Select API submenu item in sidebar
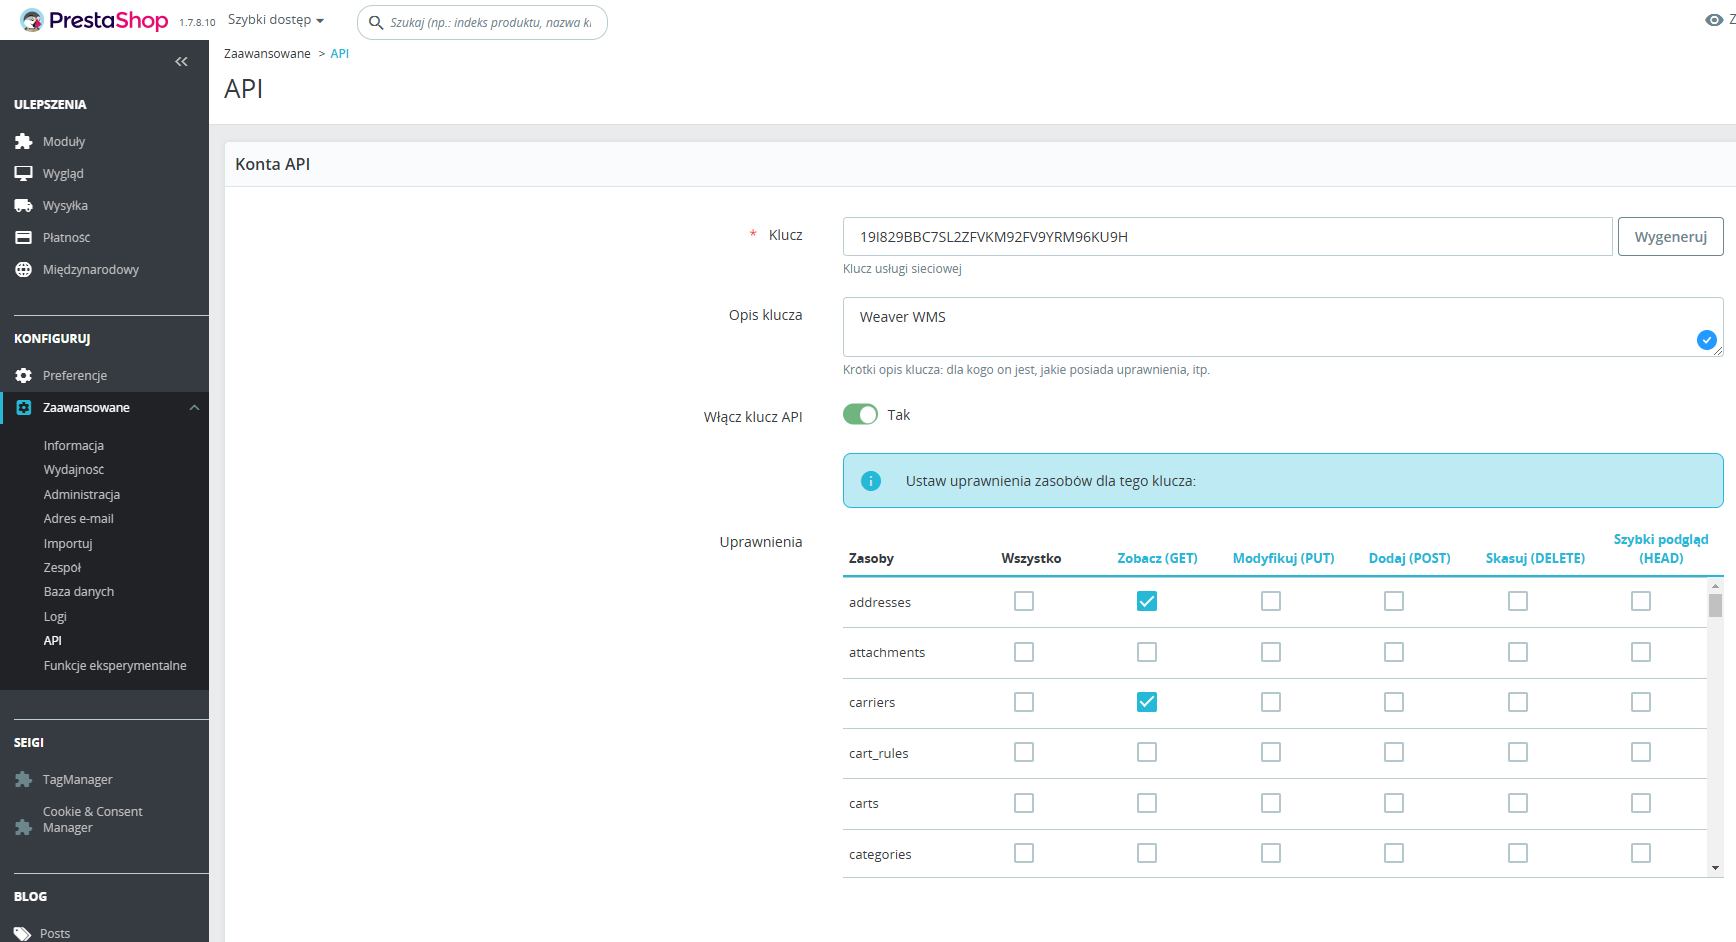This screenshot has width=1736, height=942. click(x=53, y=640)
